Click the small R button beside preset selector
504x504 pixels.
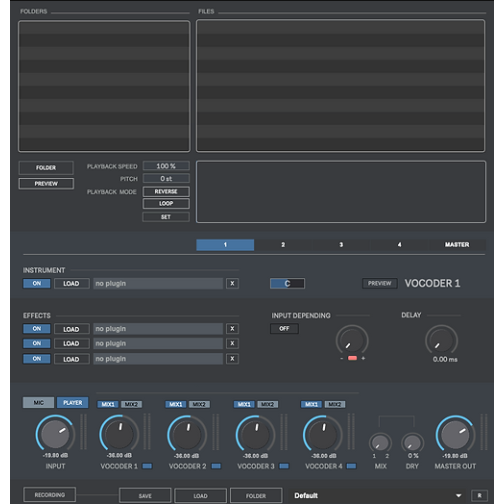pos(479,495)
